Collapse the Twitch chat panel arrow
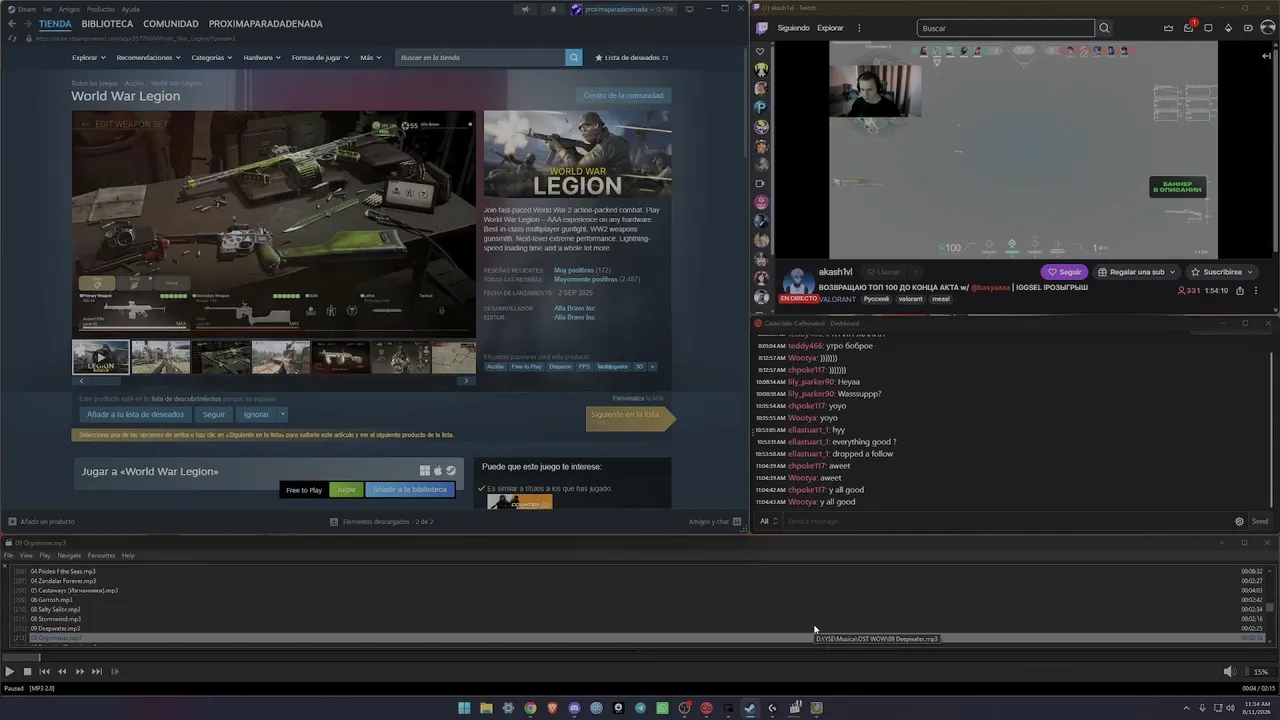1280x720 pixels. click(x=1266, y=56)
